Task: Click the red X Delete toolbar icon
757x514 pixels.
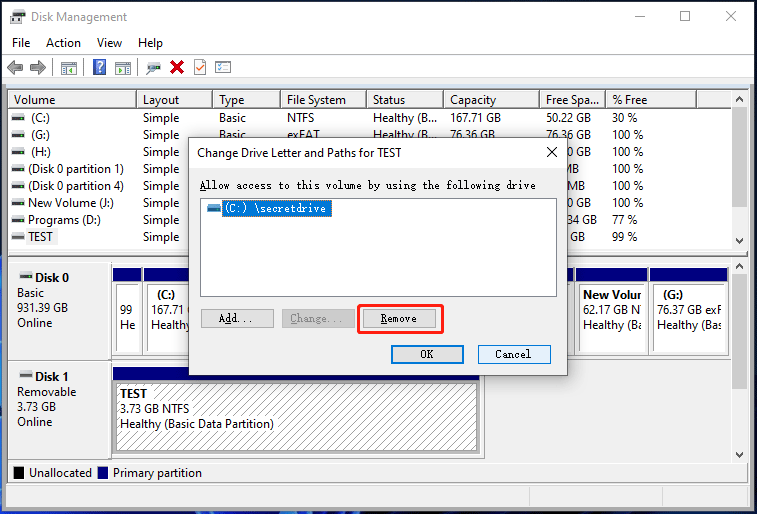Action: [177, 67]
